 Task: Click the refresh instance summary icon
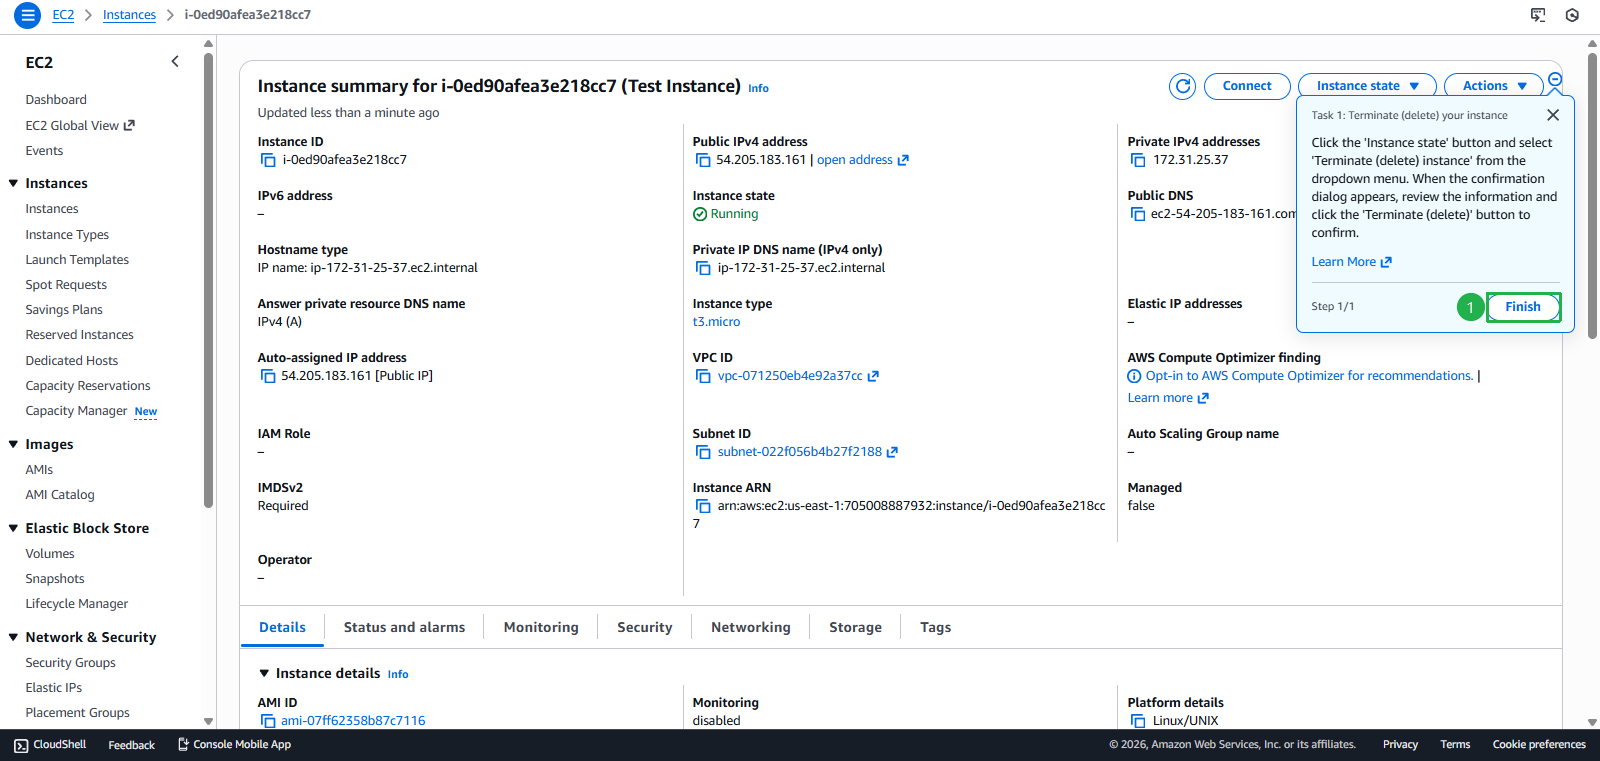point(1182,86)
